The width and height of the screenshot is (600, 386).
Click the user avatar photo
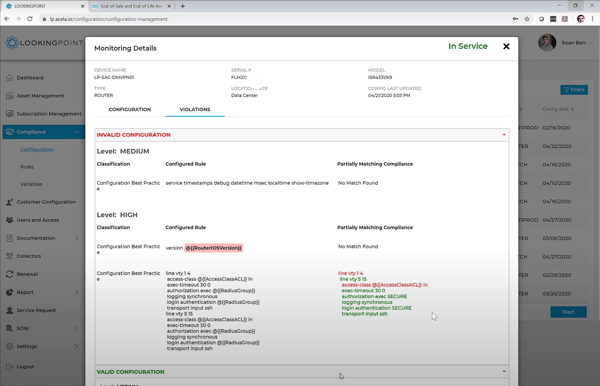tap(547, 42)
